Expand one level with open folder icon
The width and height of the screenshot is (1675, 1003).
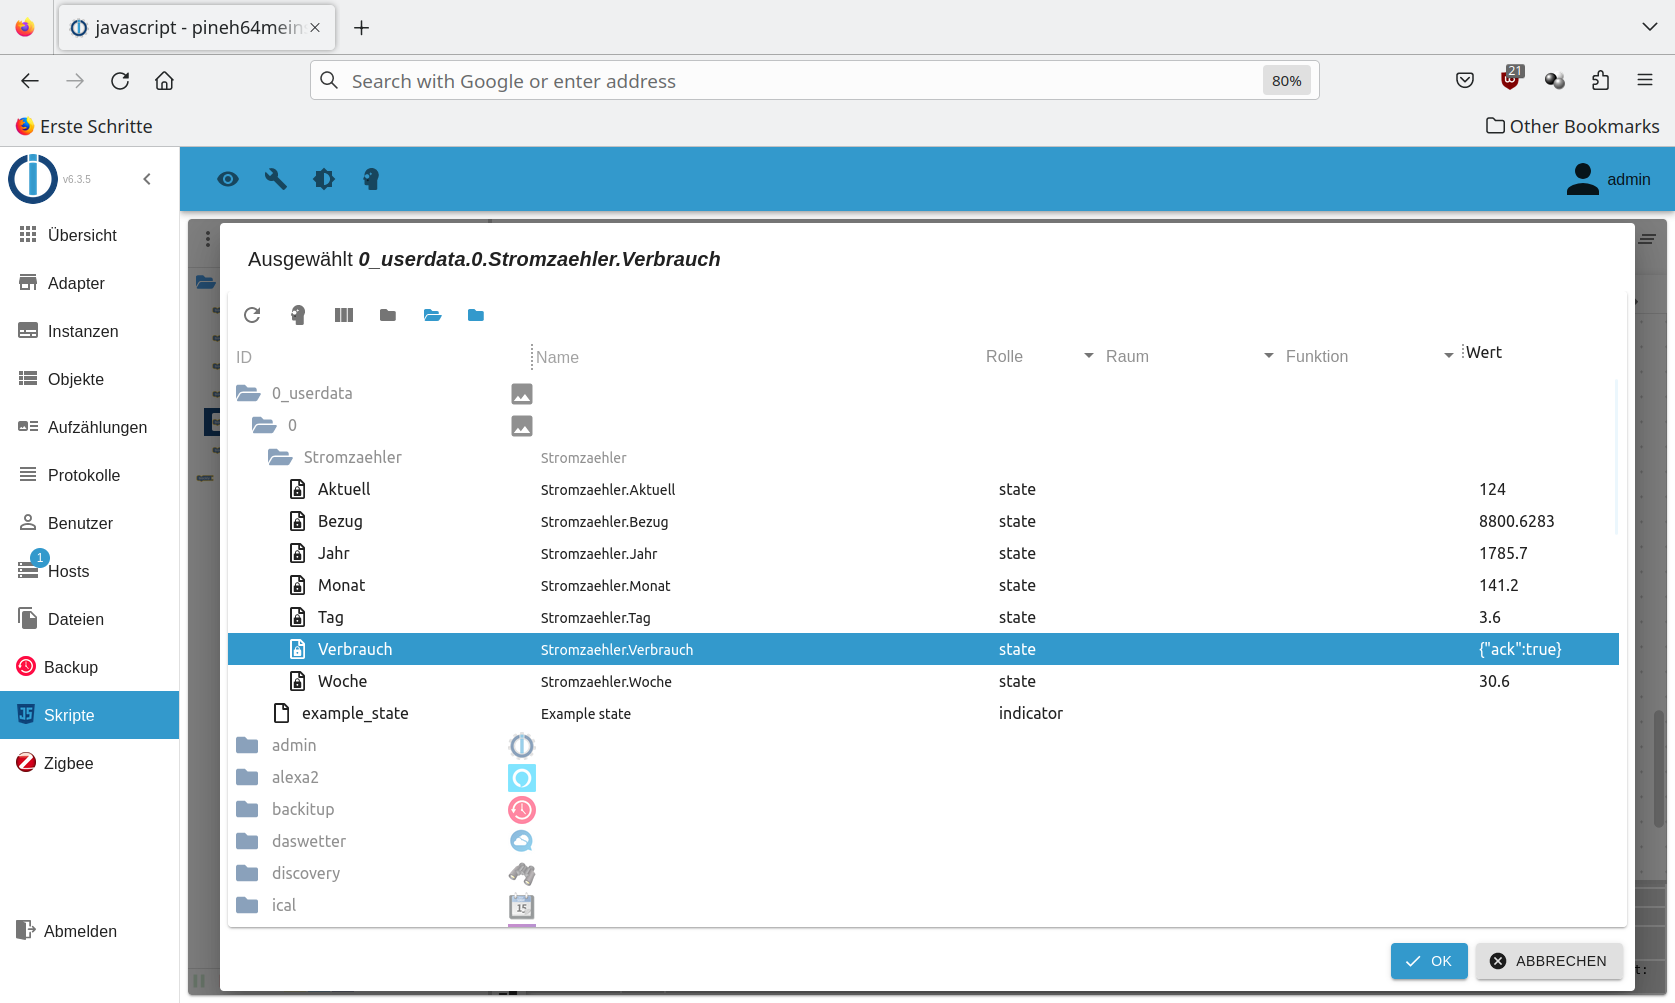(432, 315)
